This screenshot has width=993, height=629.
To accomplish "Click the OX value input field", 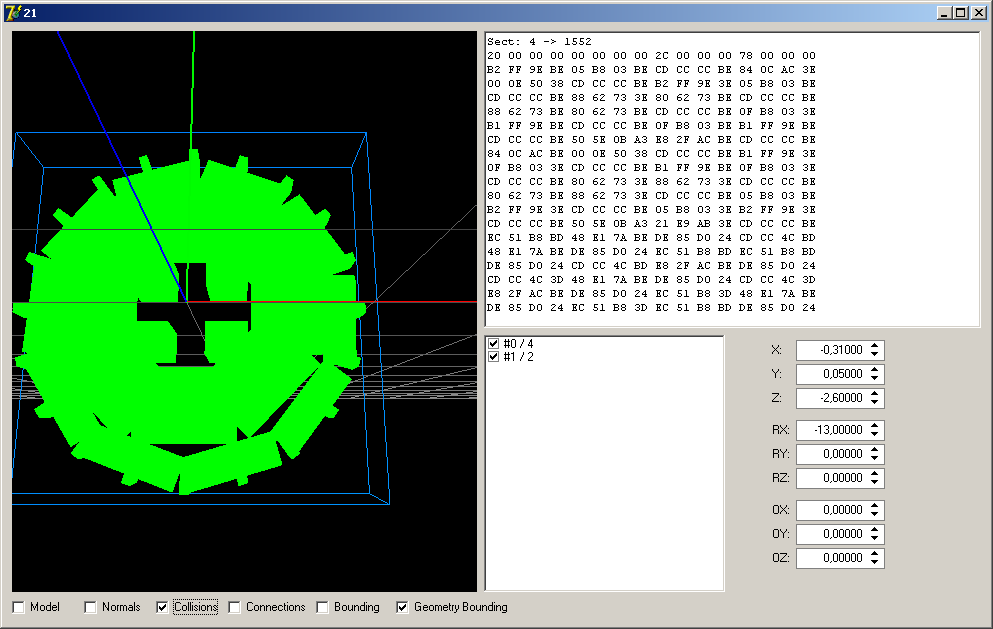I will tap(831, 509).
